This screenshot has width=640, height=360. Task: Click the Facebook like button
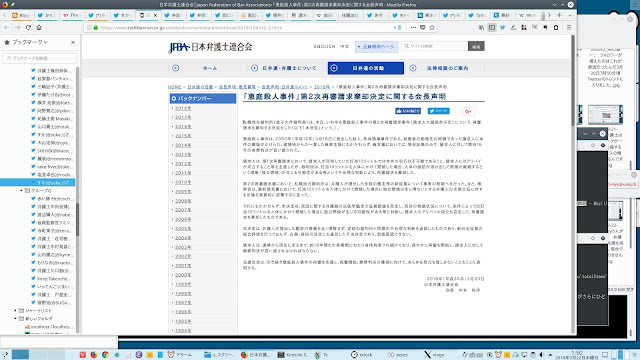coord(408,111)
